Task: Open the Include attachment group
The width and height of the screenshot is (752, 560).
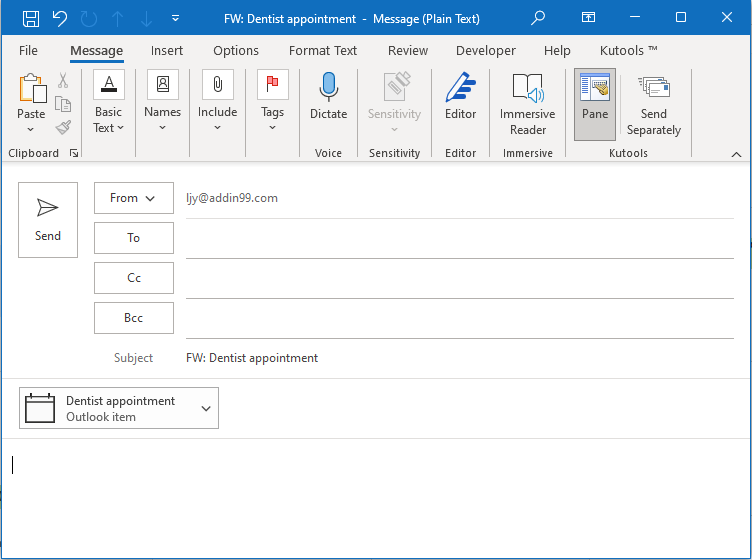Action: point(217,101)
